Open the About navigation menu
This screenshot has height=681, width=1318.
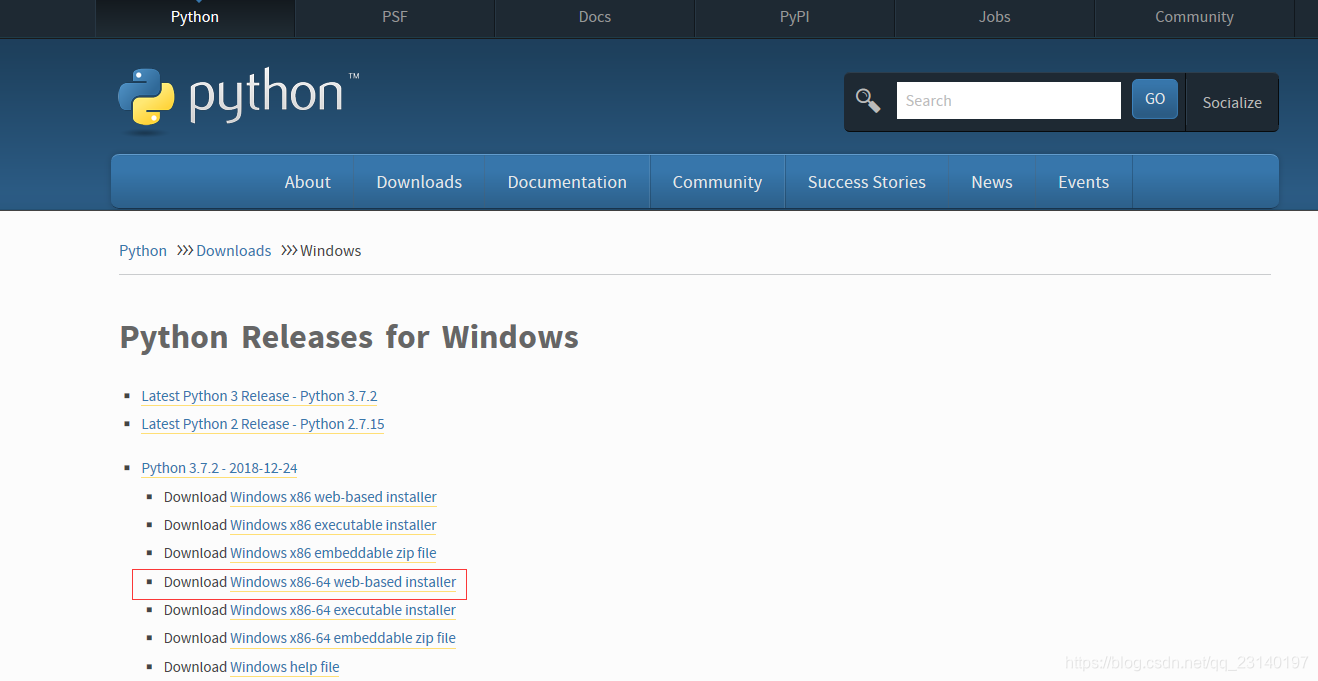pos(308,182)
